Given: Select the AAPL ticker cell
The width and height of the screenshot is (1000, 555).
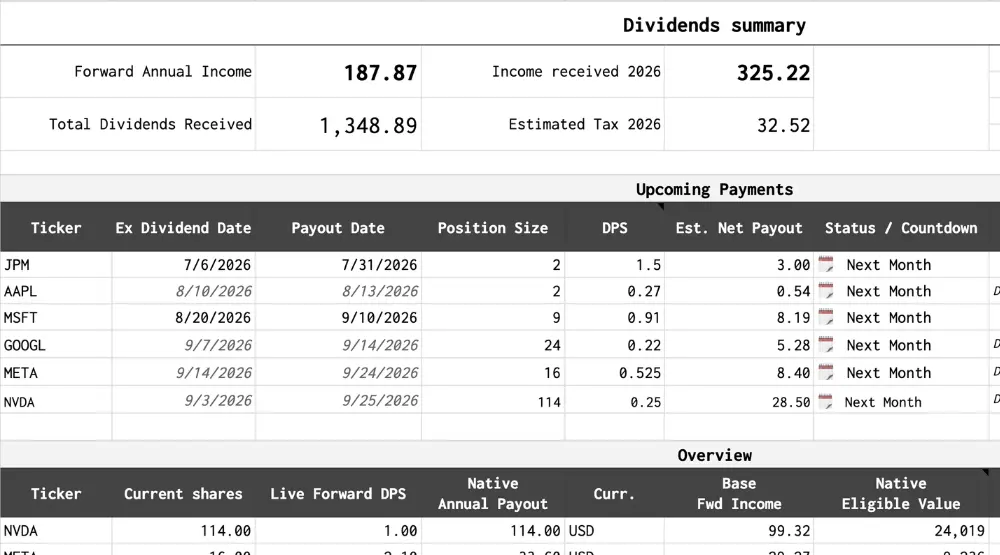Looking at the screenshot, I should [x=56, y=291].
